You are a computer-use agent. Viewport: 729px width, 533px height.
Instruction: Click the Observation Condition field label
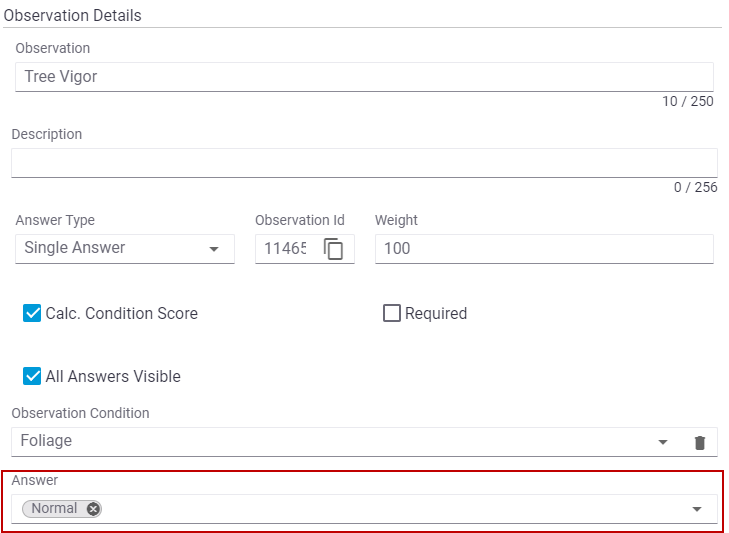coord(80,413)
